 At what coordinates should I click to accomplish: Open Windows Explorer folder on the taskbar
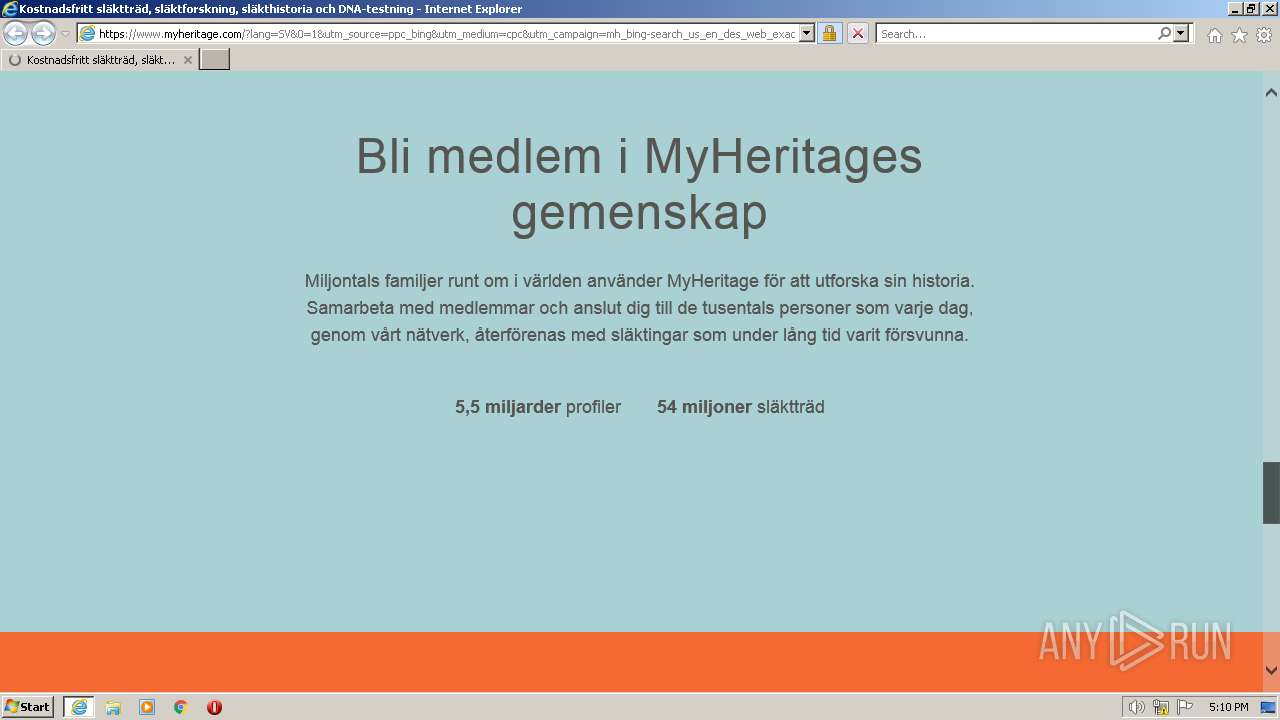pyautogui.click(x=113, y=707)
